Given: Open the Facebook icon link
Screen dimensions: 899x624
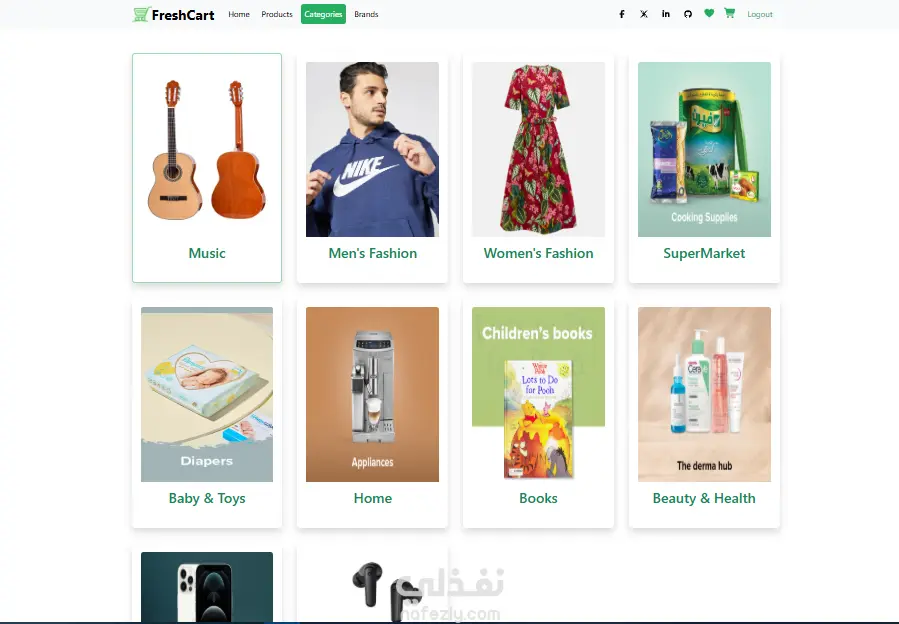Looking at the screenshot, I should pos(622,14).
